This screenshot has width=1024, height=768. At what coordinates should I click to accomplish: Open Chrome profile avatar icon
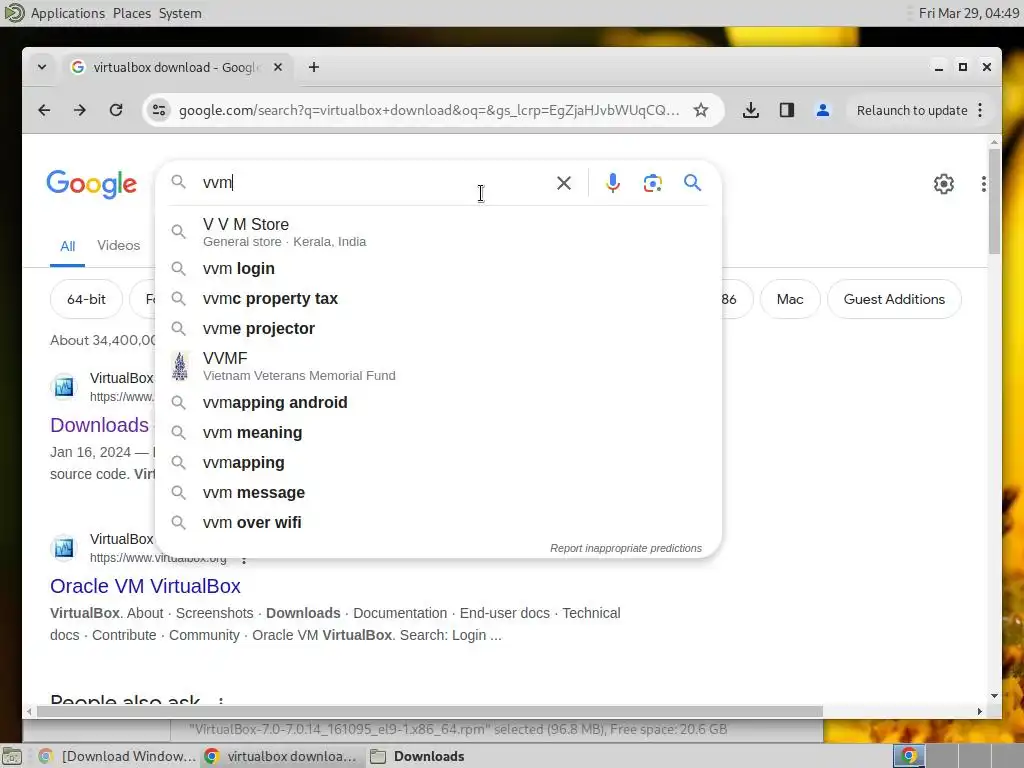pyautogui.click(x=822, y=110)
